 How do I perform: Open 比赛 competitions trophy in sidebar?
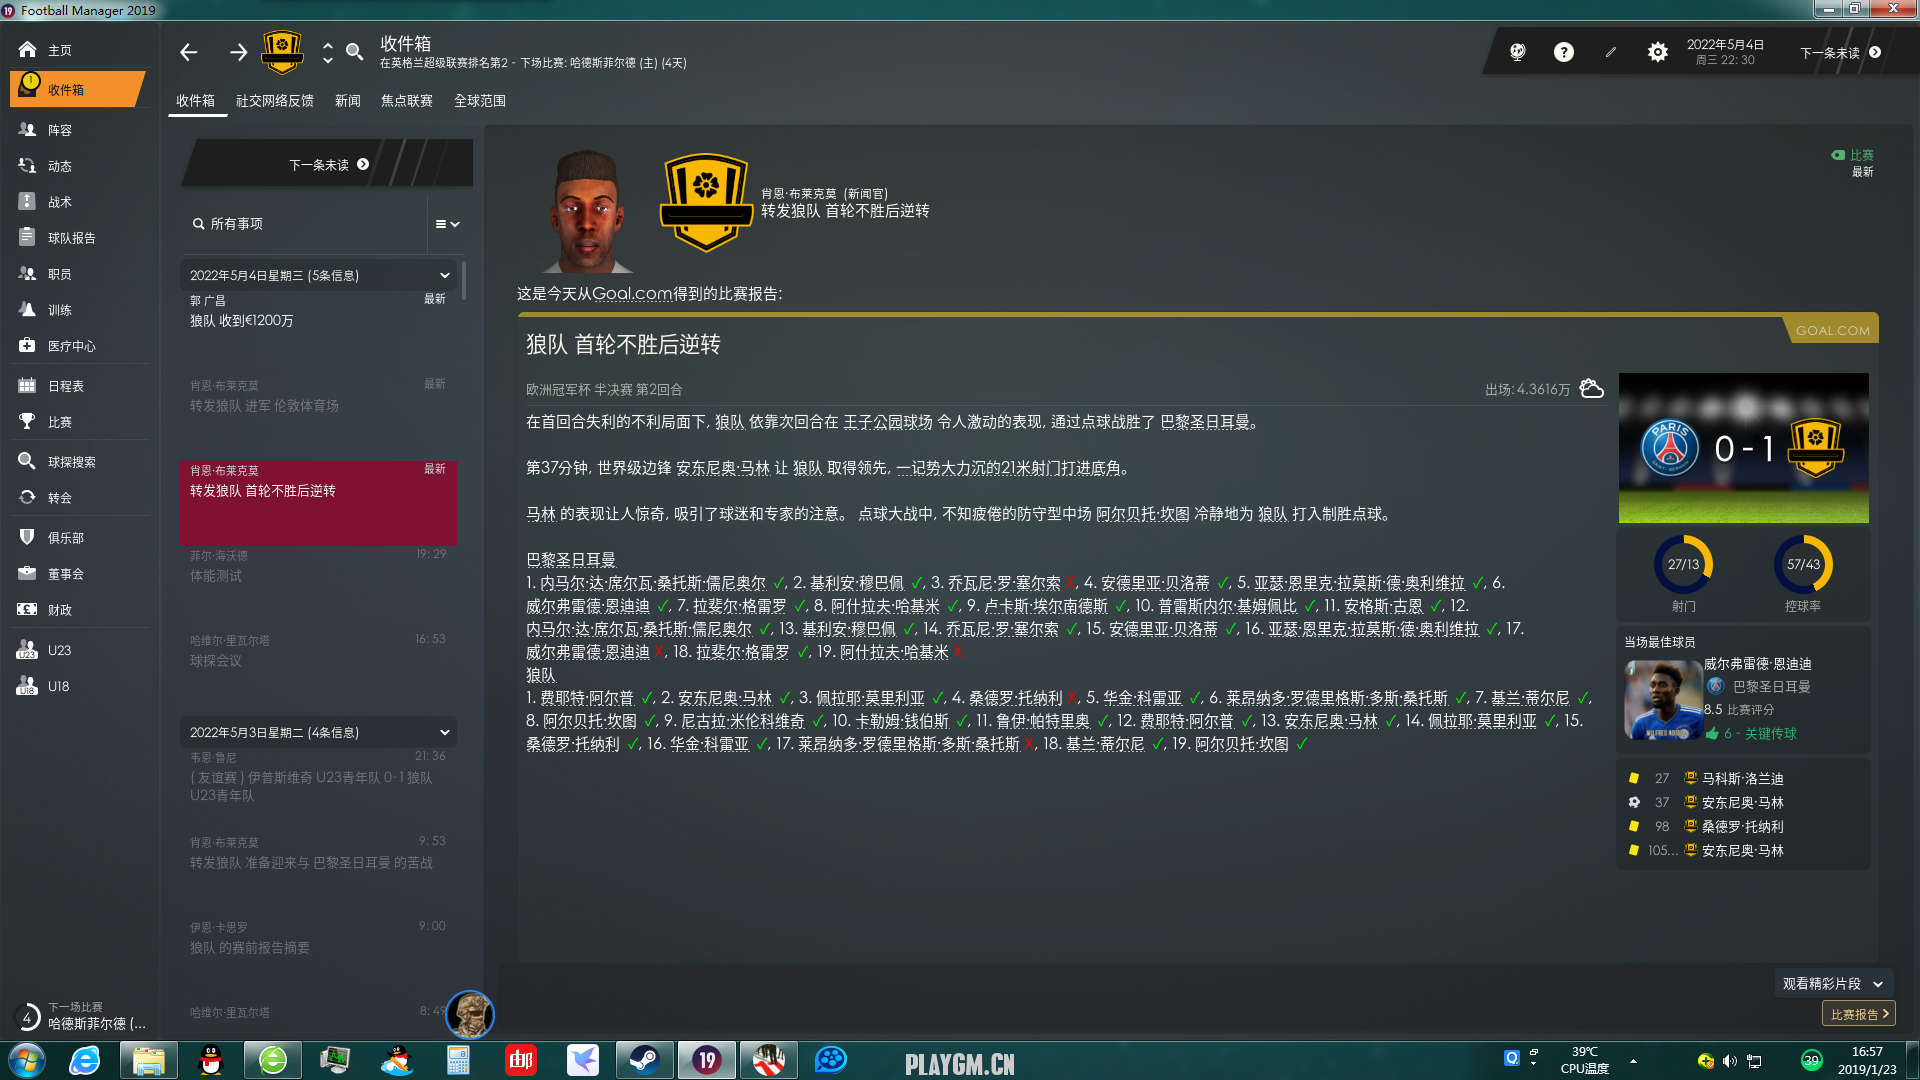[80, 422]
